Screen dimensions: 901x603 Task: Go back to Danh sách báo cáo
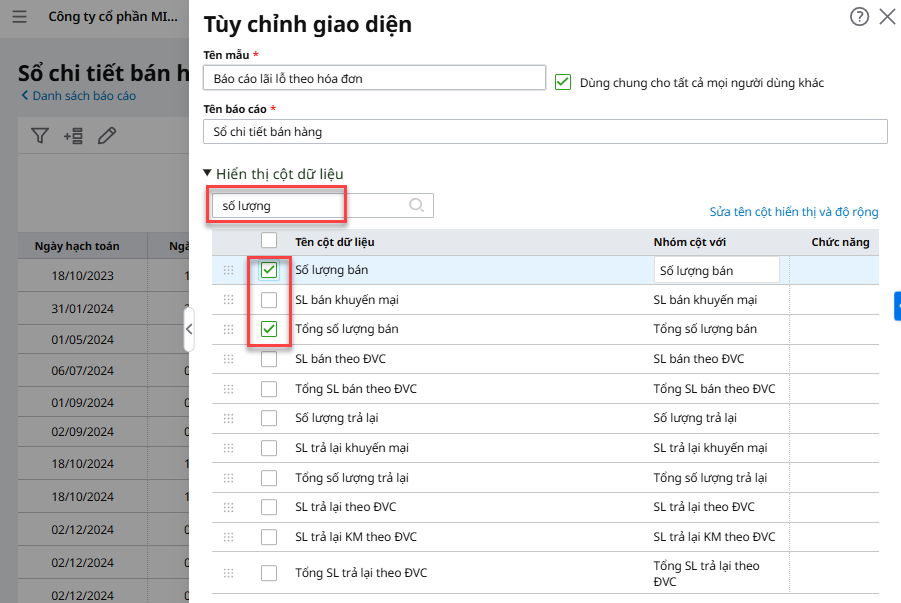[78, 96]
